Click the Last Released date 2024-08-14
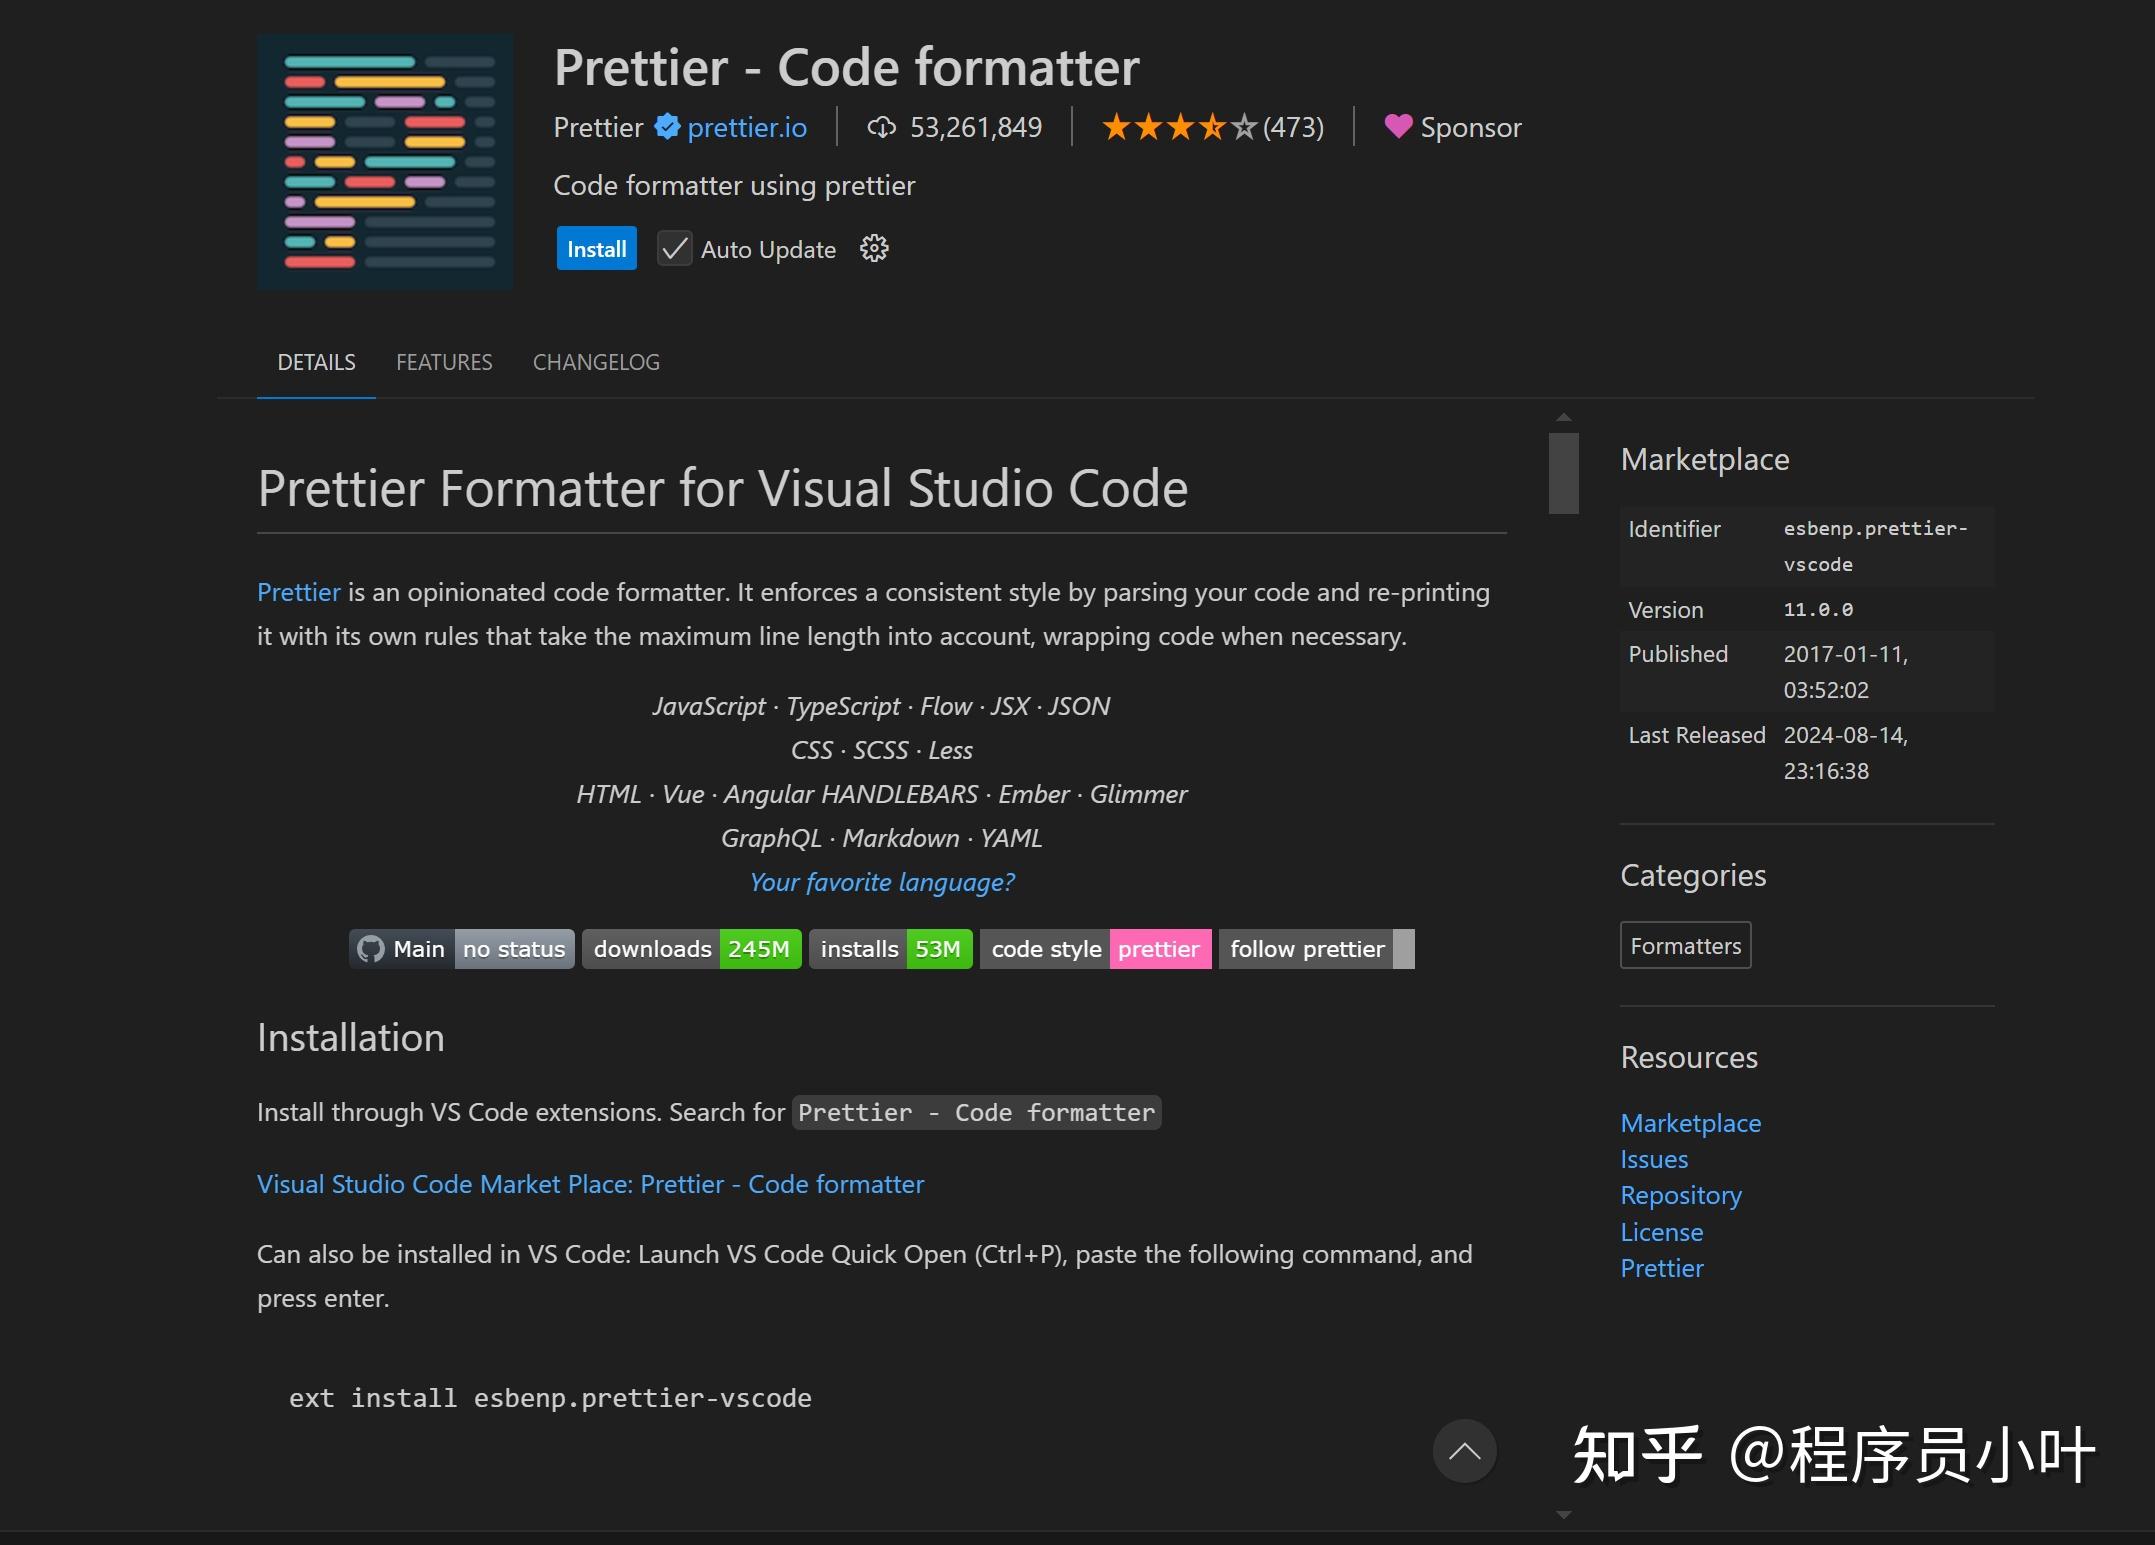Image resolution: width=2155 pixels, height=1545 pixels. 1846,753
